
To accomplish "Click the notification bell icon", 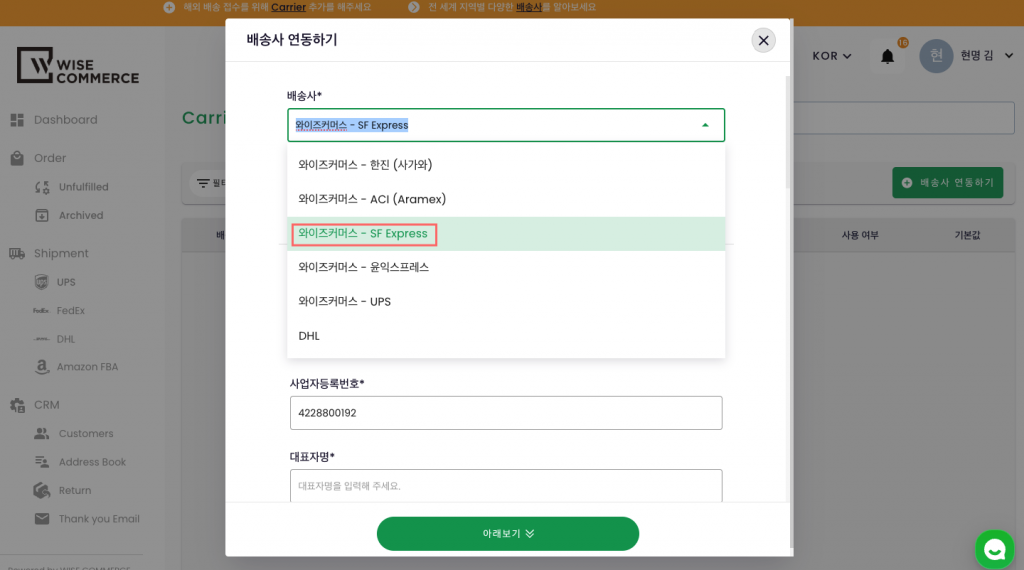I will coord(887,56).
